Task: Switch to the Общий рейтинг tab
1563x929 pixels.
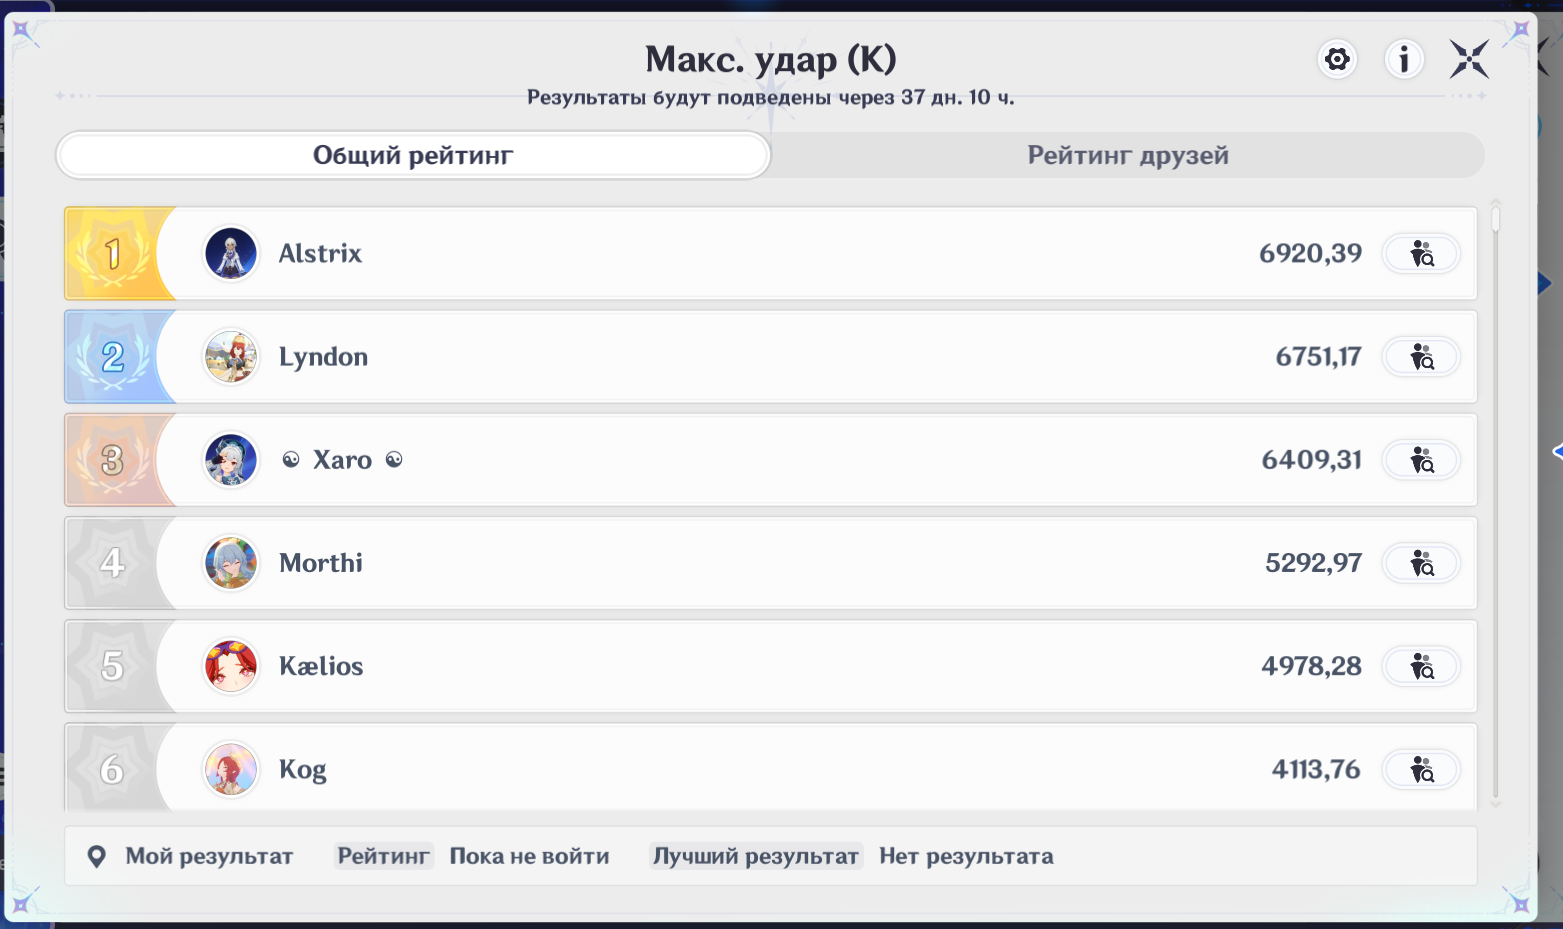Action: coord(413,155)
